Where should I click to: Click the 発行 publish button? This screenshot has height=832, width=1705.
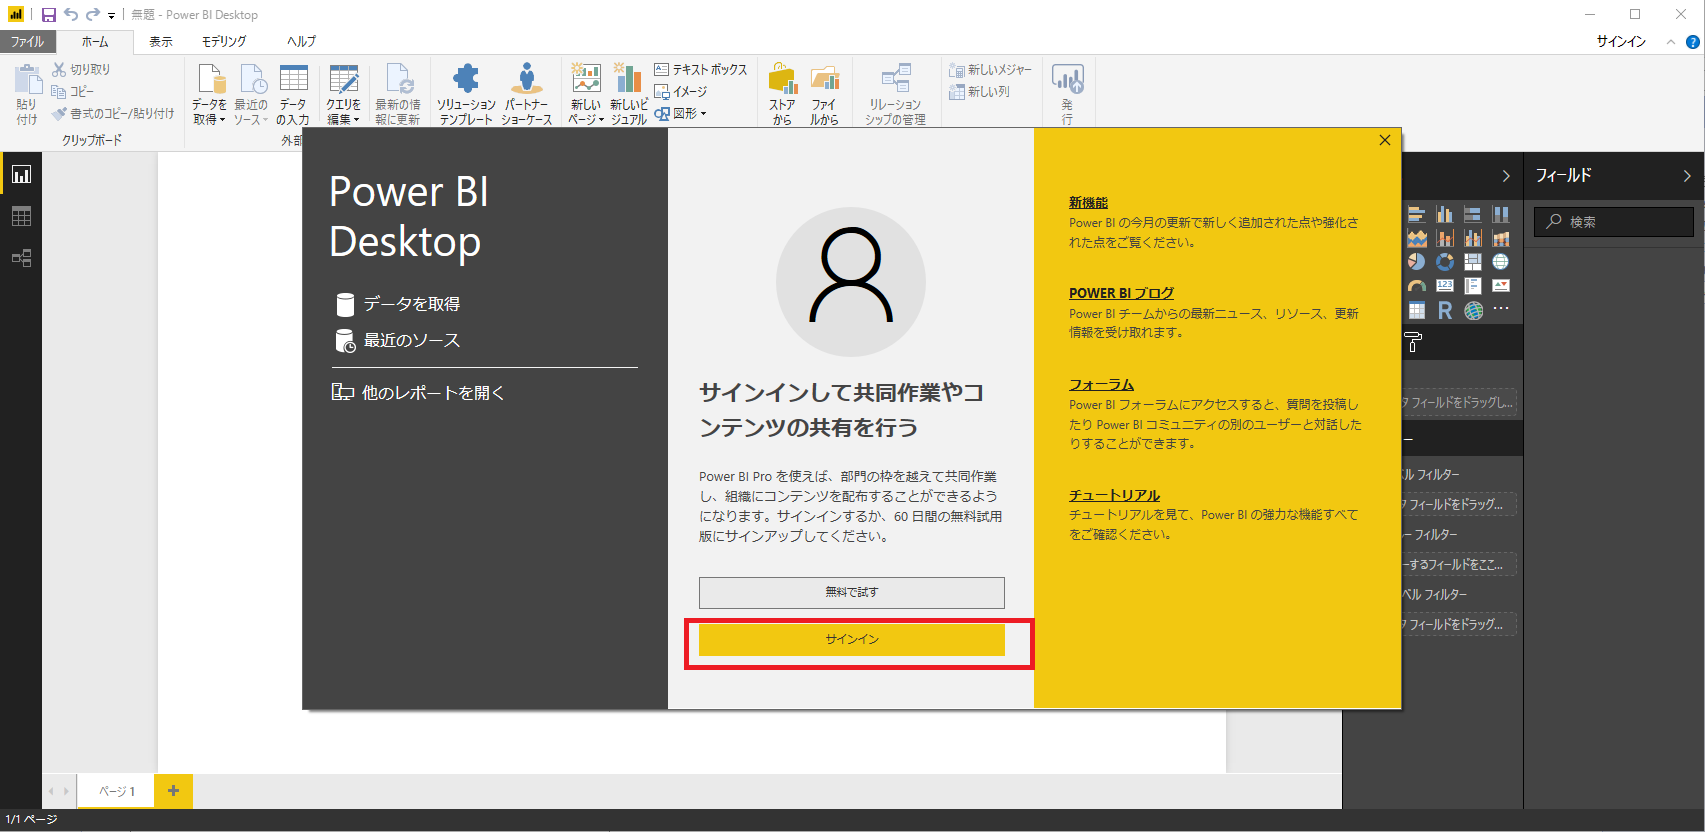(x=1067, y=93)
